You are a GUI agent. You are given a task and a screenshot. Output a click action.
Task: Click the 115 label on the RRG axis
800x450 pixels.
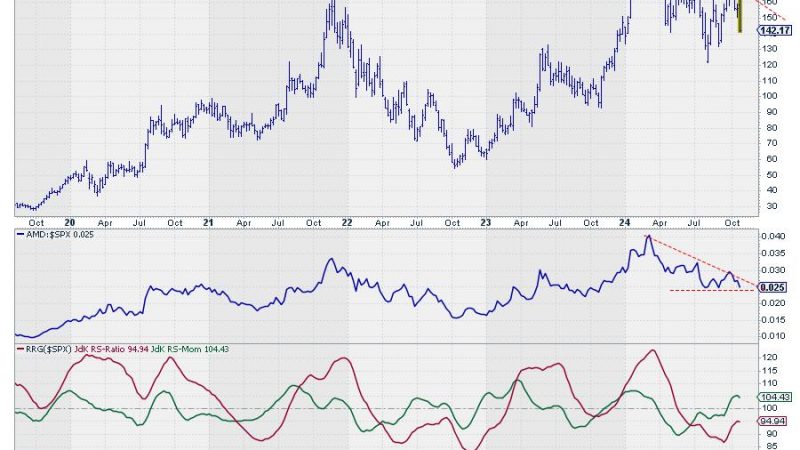[770, 370]
